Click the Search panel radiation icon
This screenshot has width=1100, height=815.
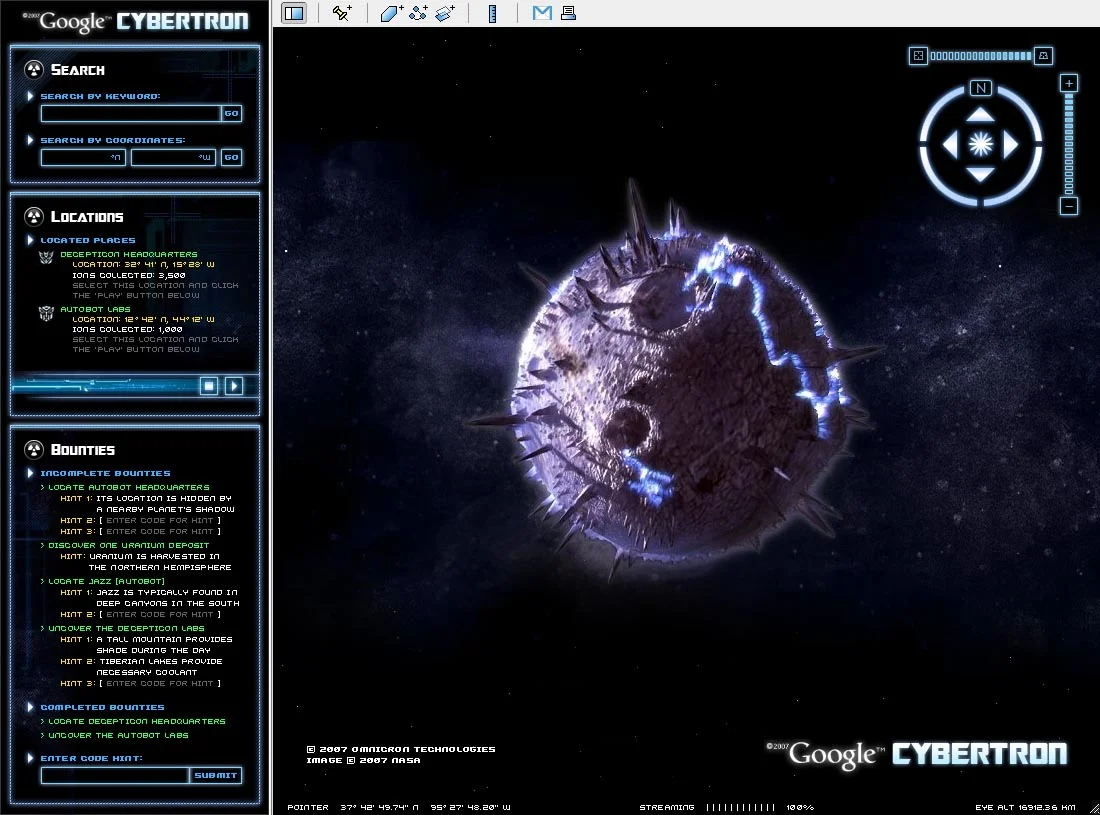pos(34,69)
